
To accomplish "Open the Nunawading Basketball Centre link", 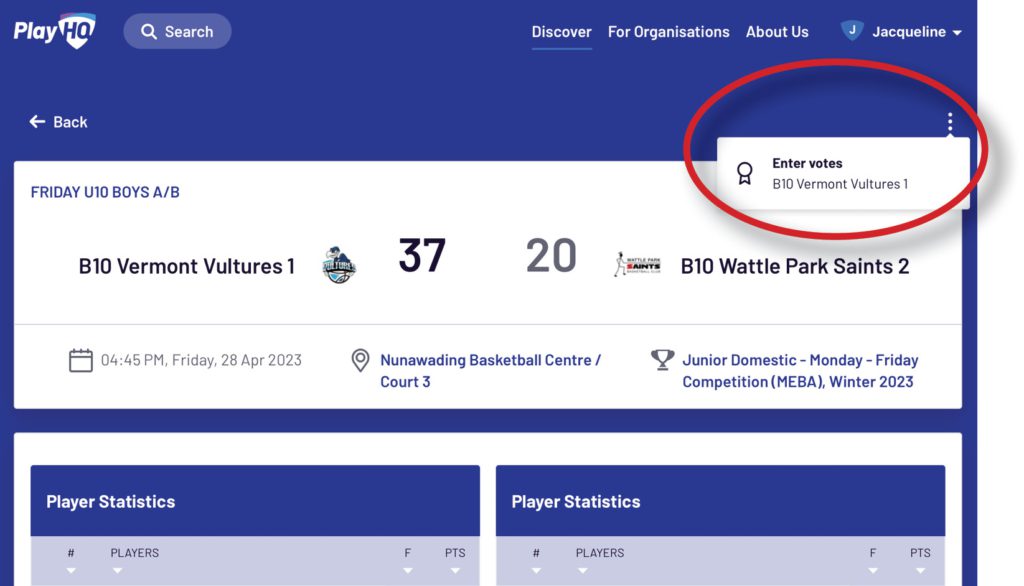I will coord(490,370).
